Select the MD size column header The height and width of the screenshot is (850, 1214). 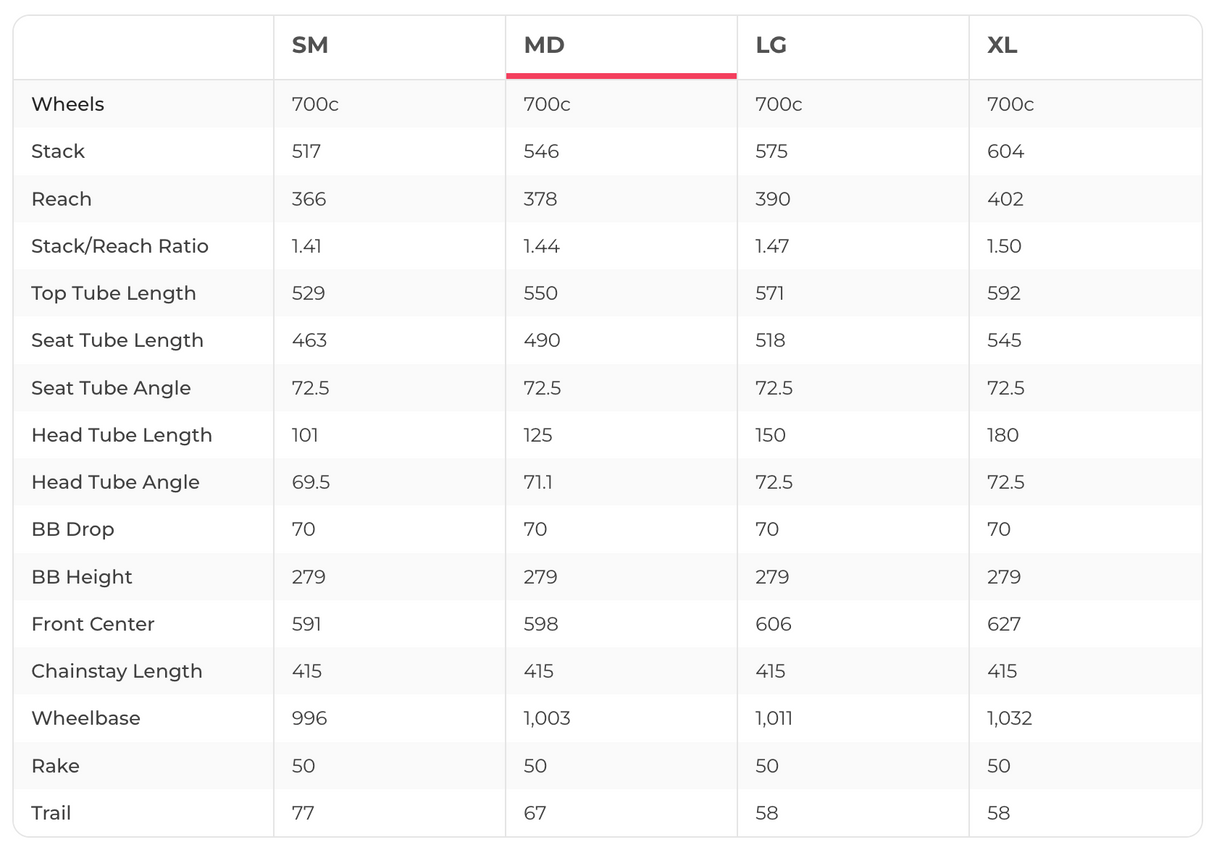tap(544, 46)
